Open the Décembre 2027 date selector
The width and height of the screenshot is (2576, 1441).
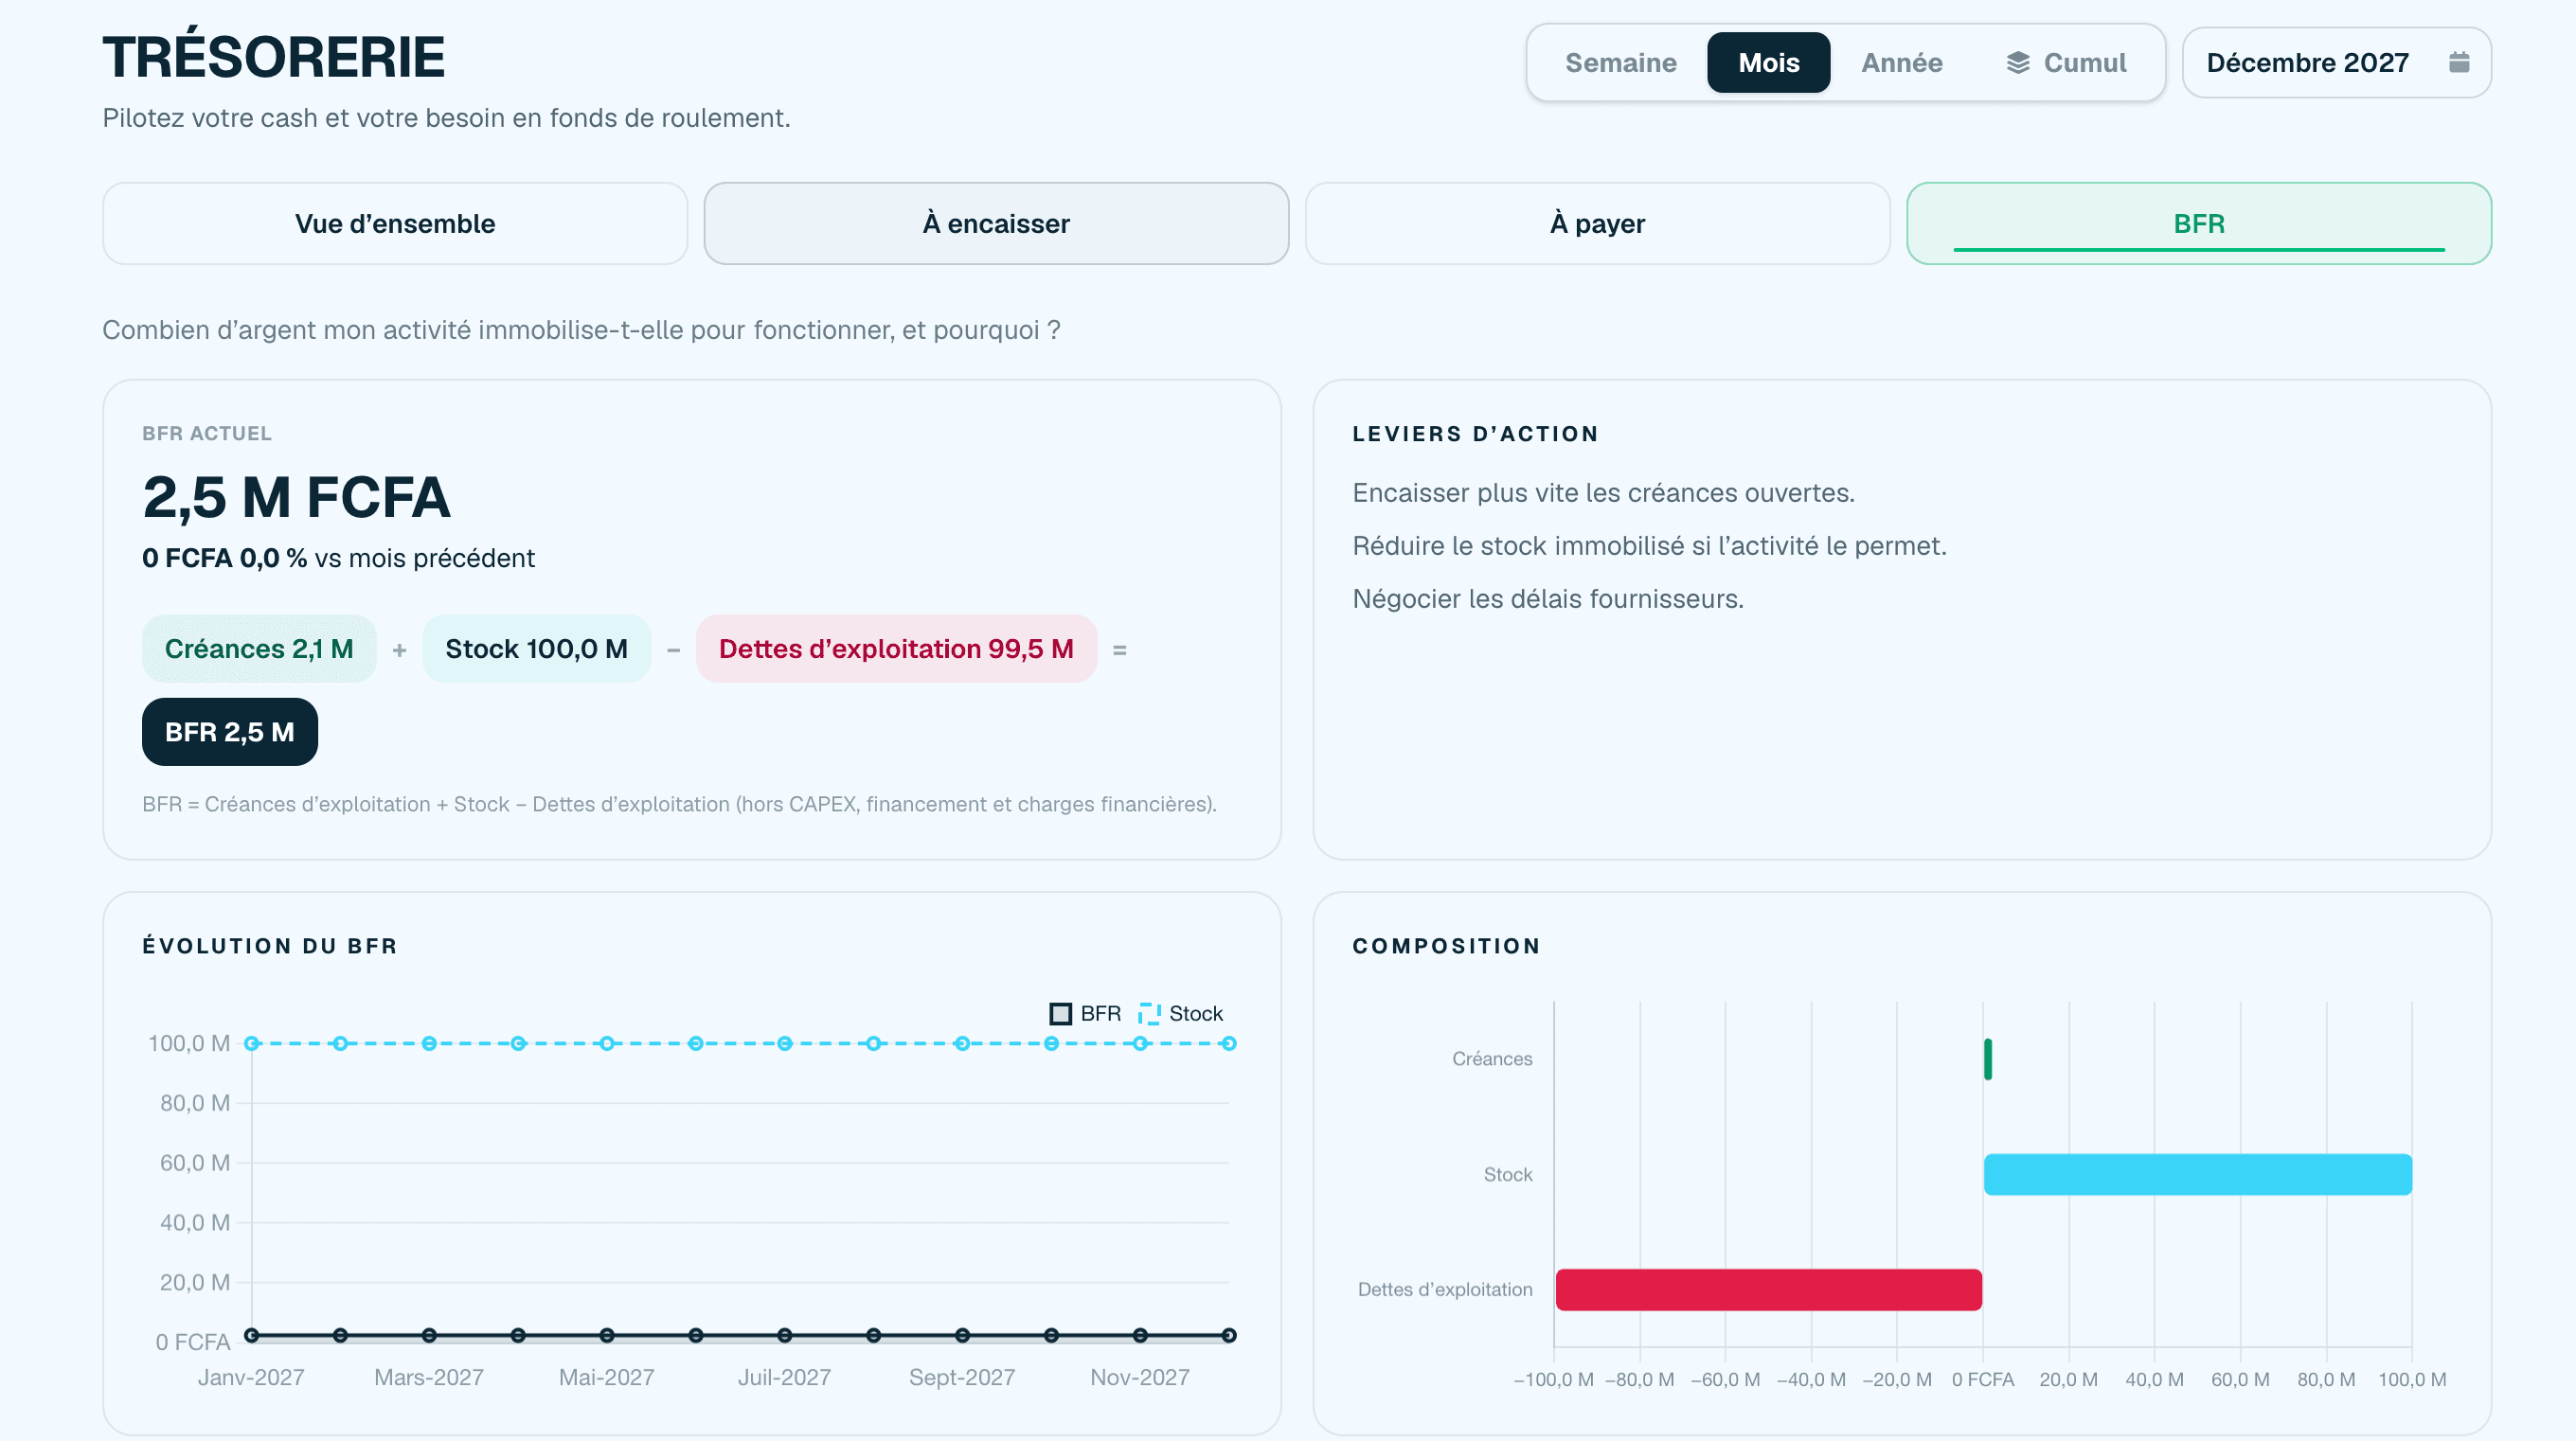[2336, 63]
